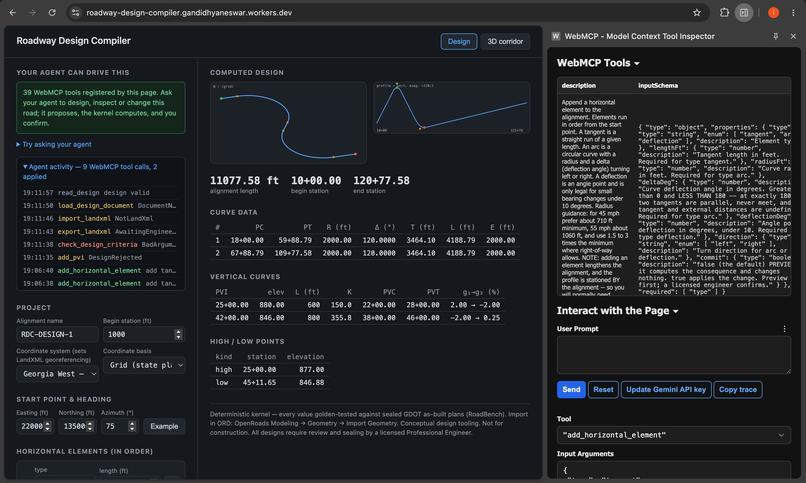Open User Prompt three-dot options

[x=784, y=329]
